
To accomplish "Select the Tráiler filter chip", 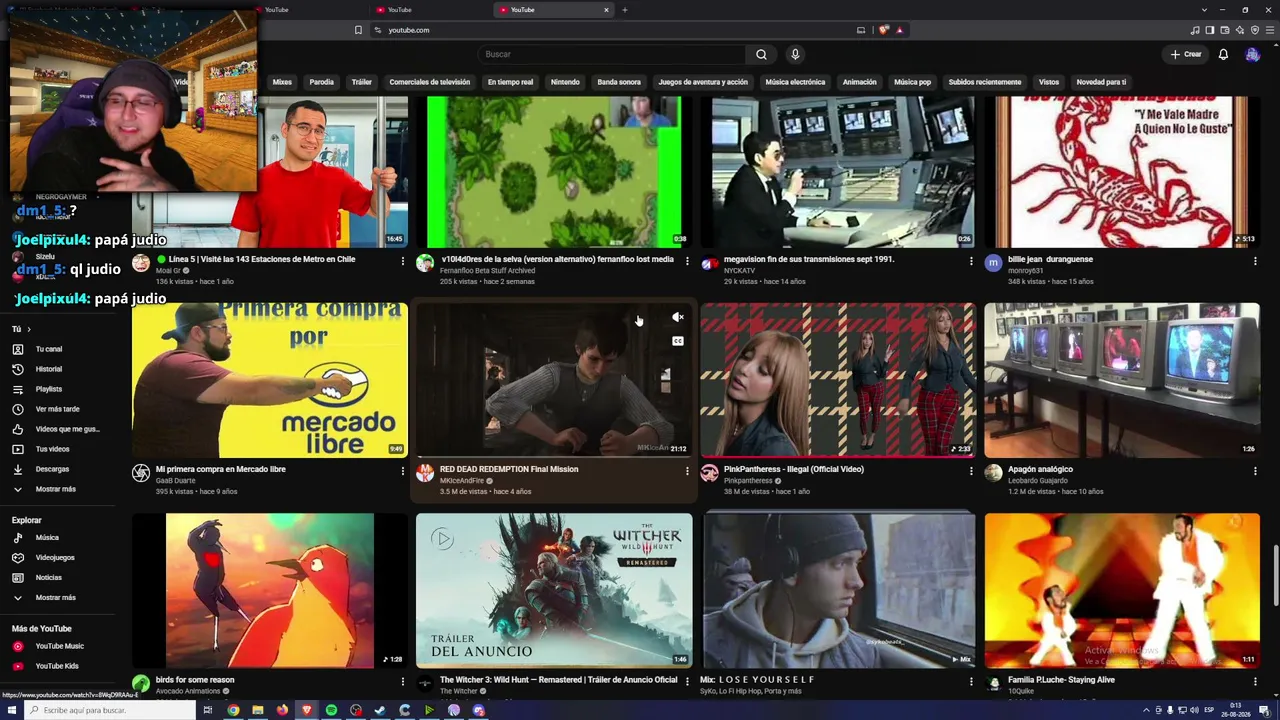I will click(x=362, y=82).
